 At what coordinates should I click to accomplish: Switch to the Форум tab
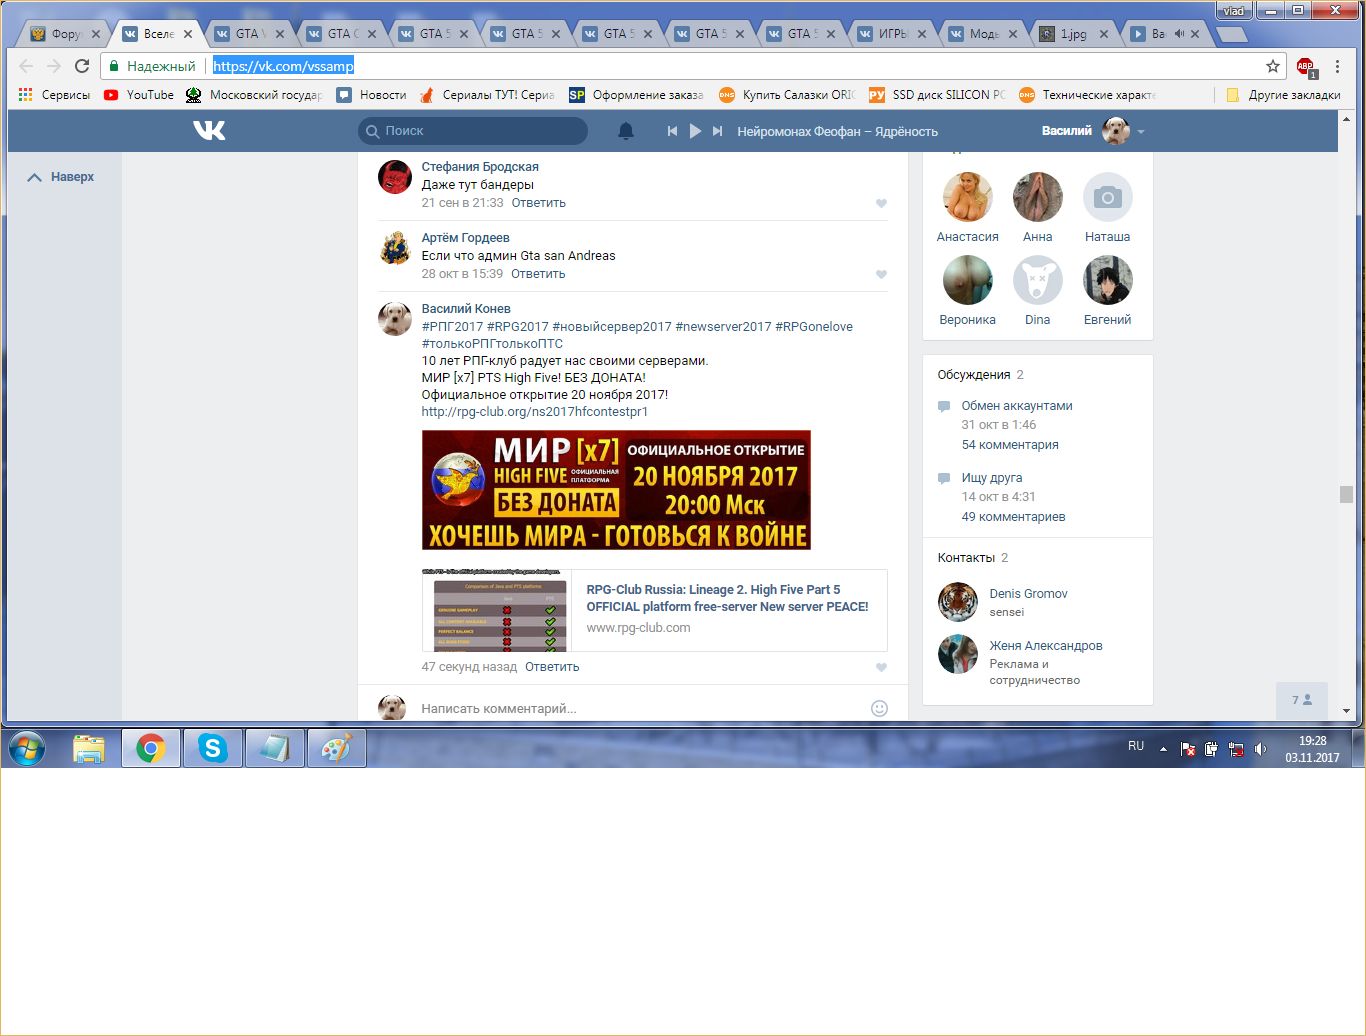(64, 34)
